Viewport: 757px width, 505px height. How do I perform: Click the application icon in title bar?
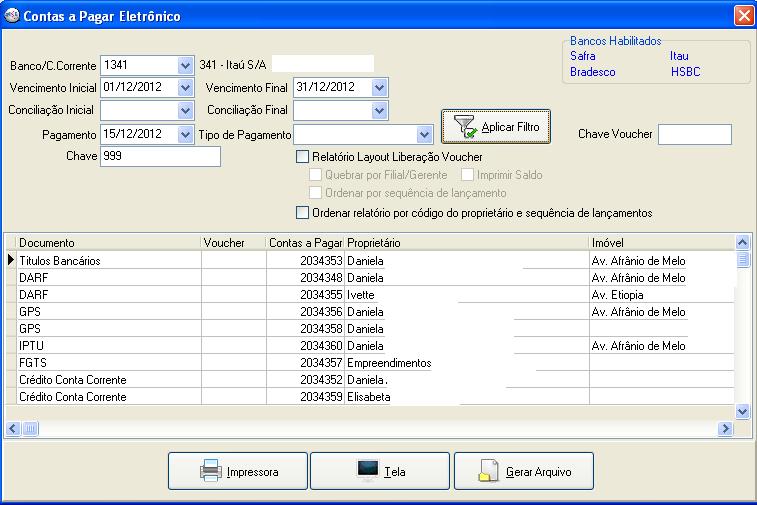click(x=12, y=15)
